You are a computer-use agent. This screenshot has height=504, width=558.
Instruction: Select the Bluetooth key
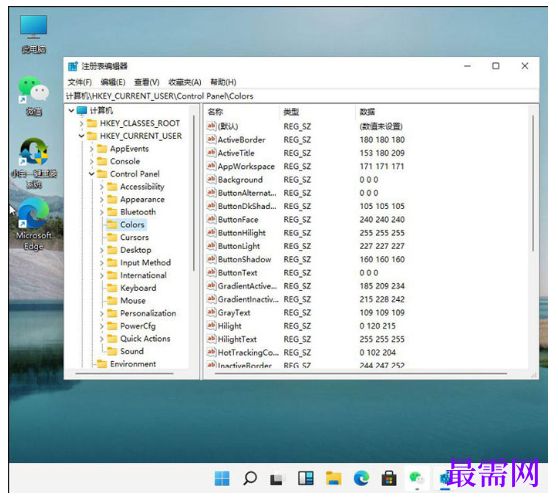pyautogui.click(x=138, y=212)
